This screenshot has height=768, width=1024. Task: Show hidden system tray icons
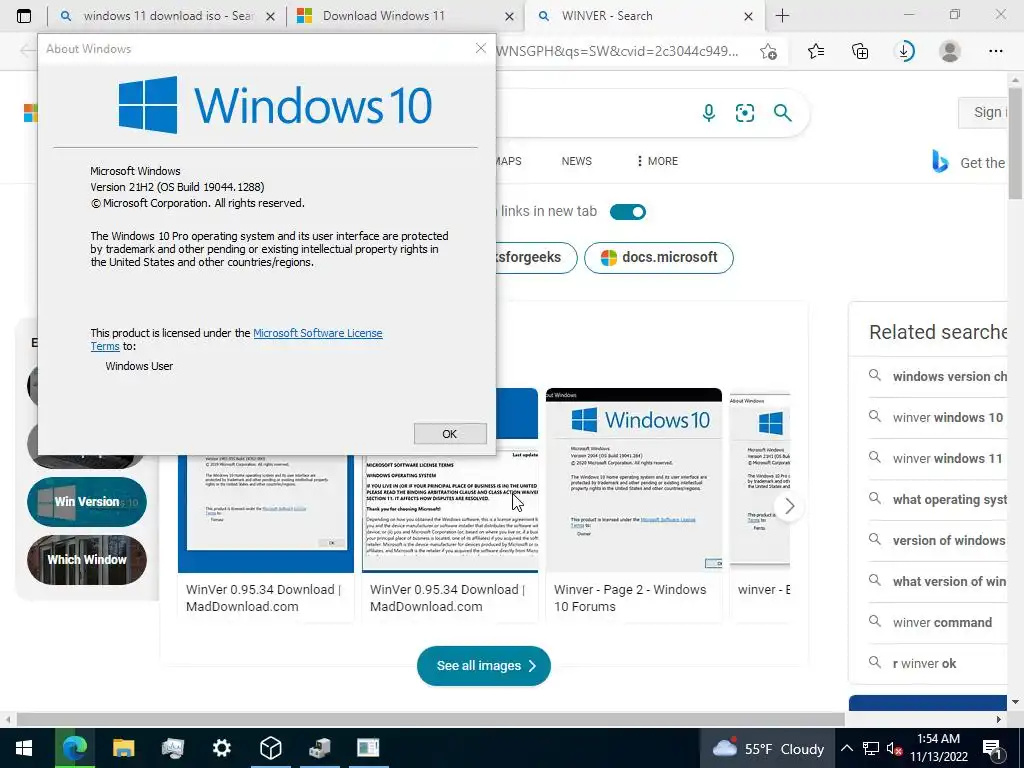tap(846, 748)
